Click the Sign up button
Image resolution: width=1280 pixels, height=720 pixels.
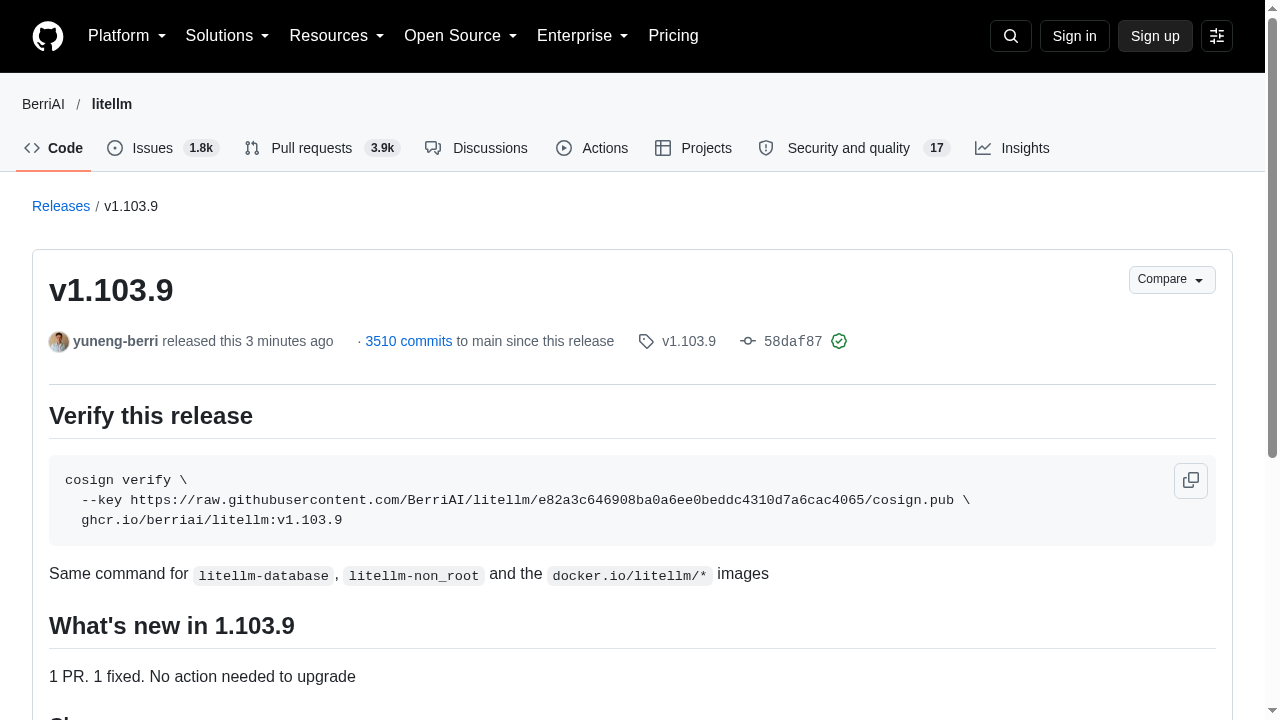1155,36
